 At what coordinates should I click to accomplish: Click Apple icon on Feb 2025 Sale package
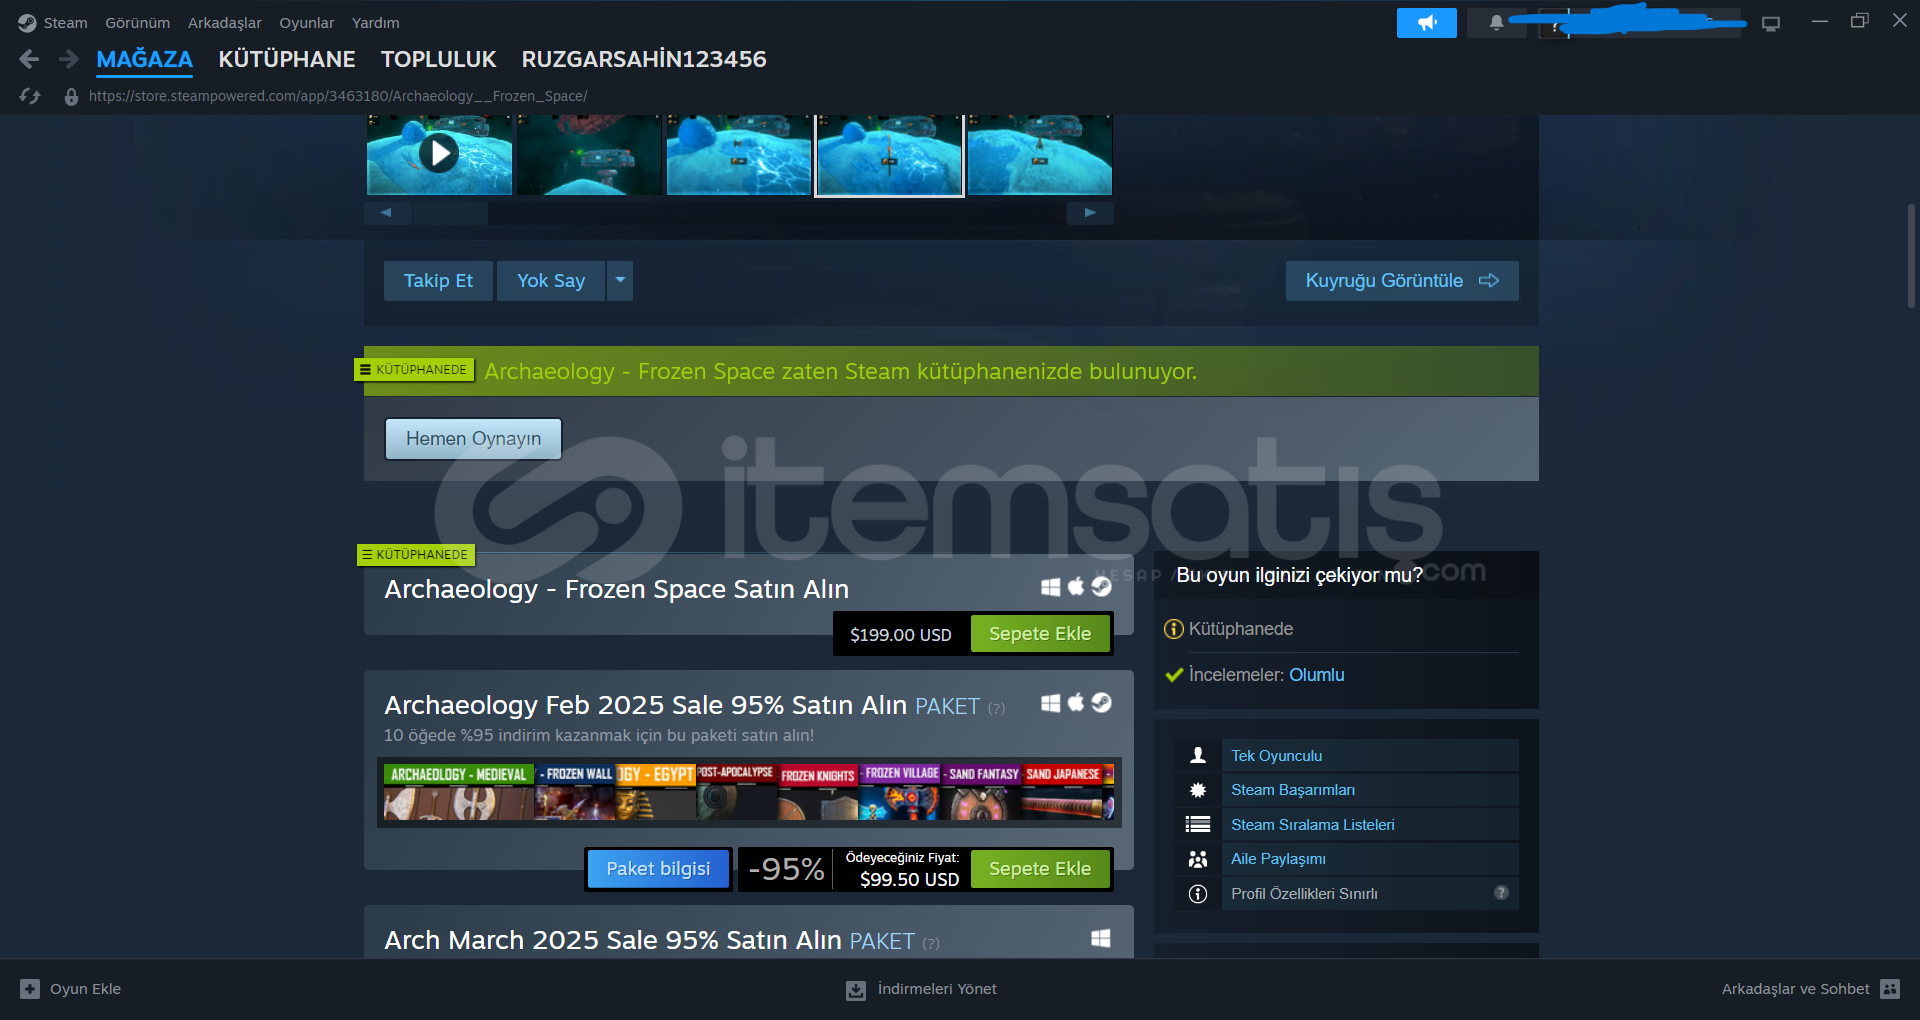point(1076,703)
